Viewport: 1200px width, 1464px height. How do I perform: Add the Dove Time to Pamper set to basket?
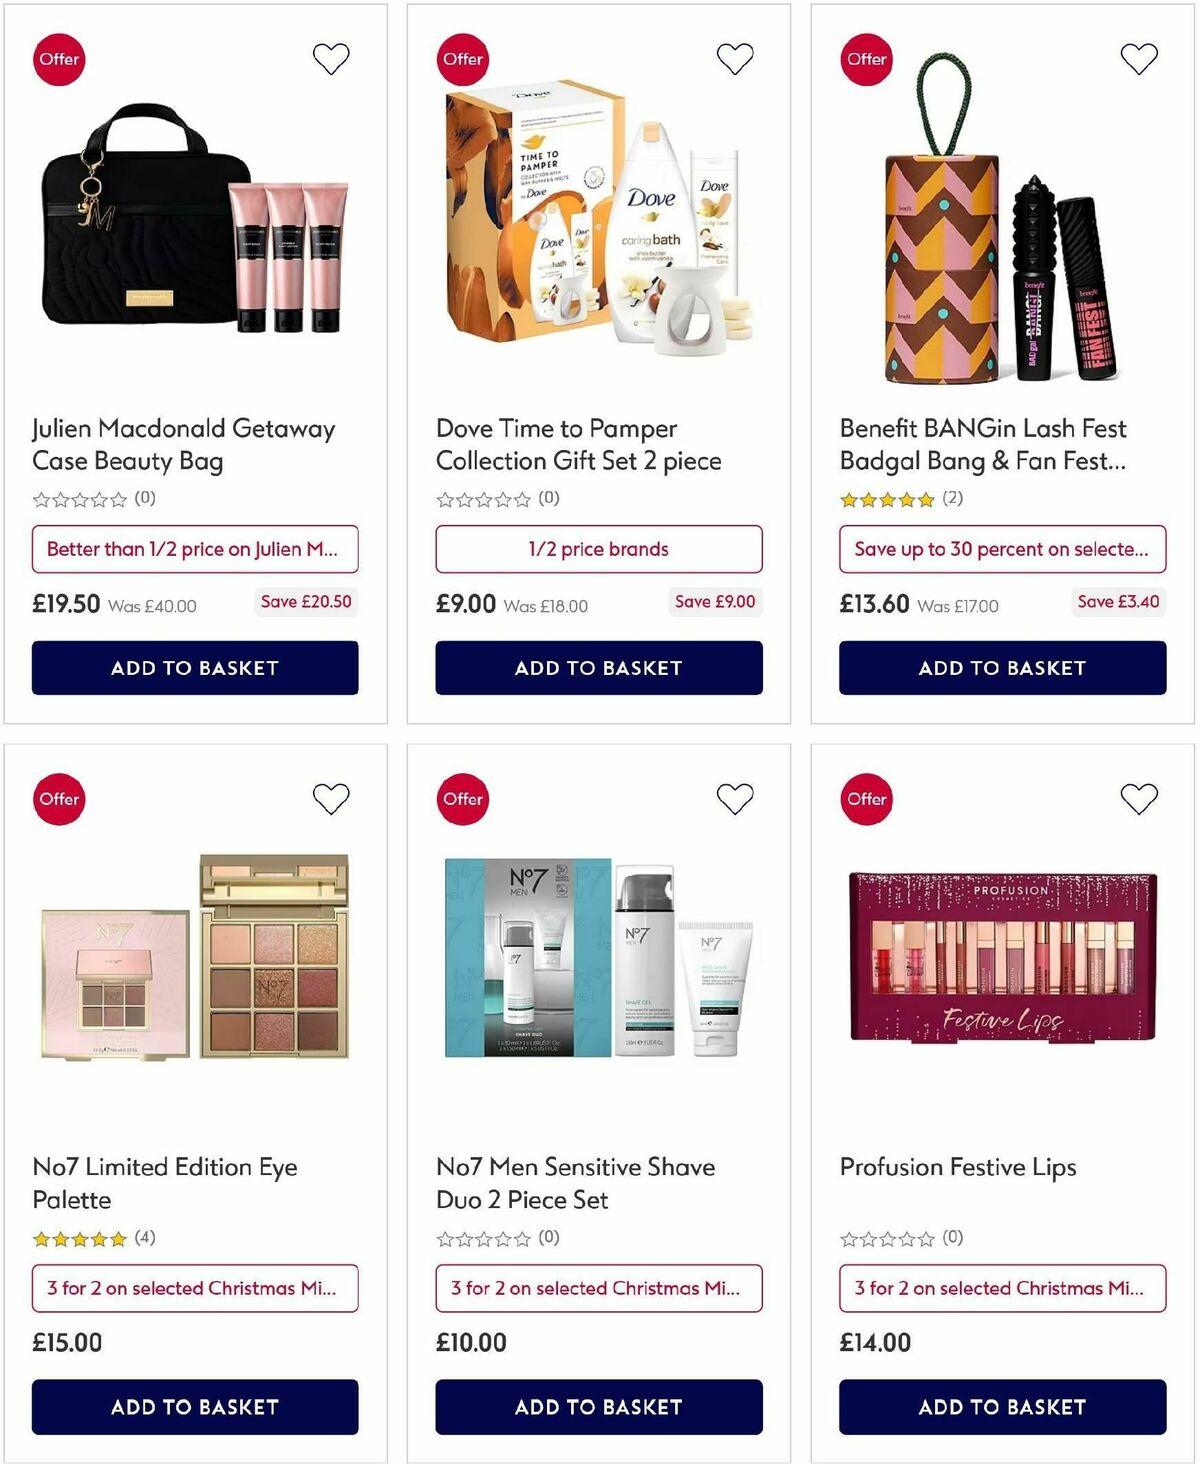pyautogui.click(x=598, y=667)
